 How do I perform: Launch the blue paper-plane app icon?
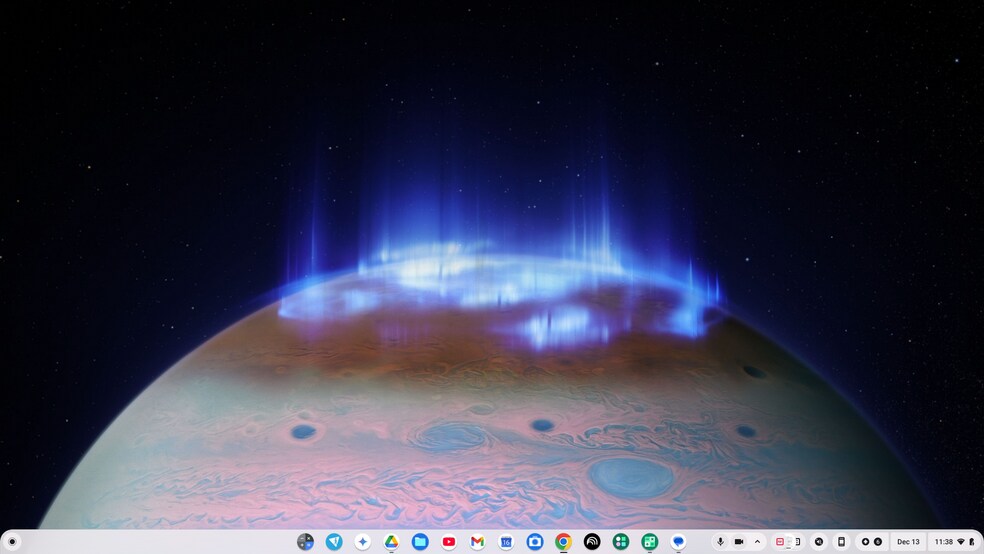point(334,541)
